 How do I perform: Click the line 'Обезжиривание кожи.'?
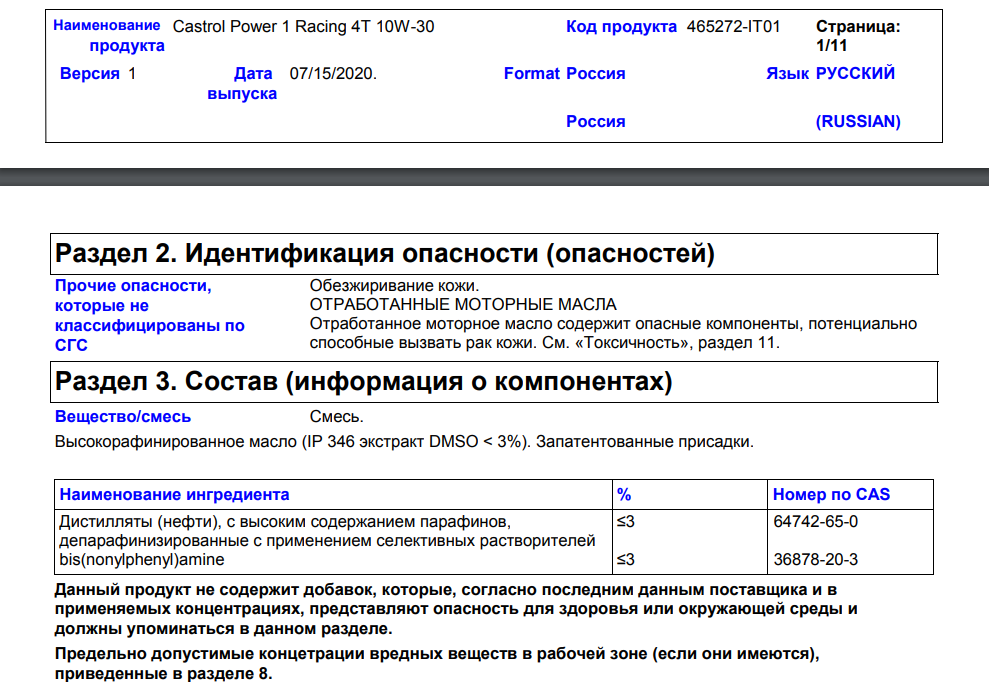coord(394,286)
